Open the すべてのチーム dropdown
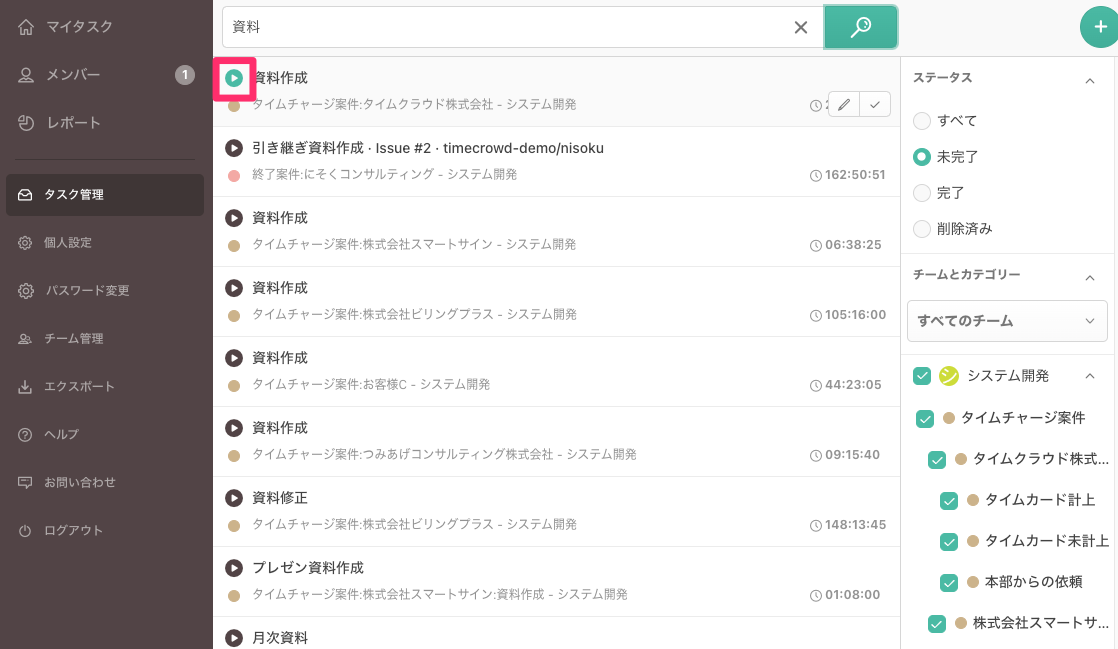1118x649 pixels. pyautogui.click(x=1007, y=321)
